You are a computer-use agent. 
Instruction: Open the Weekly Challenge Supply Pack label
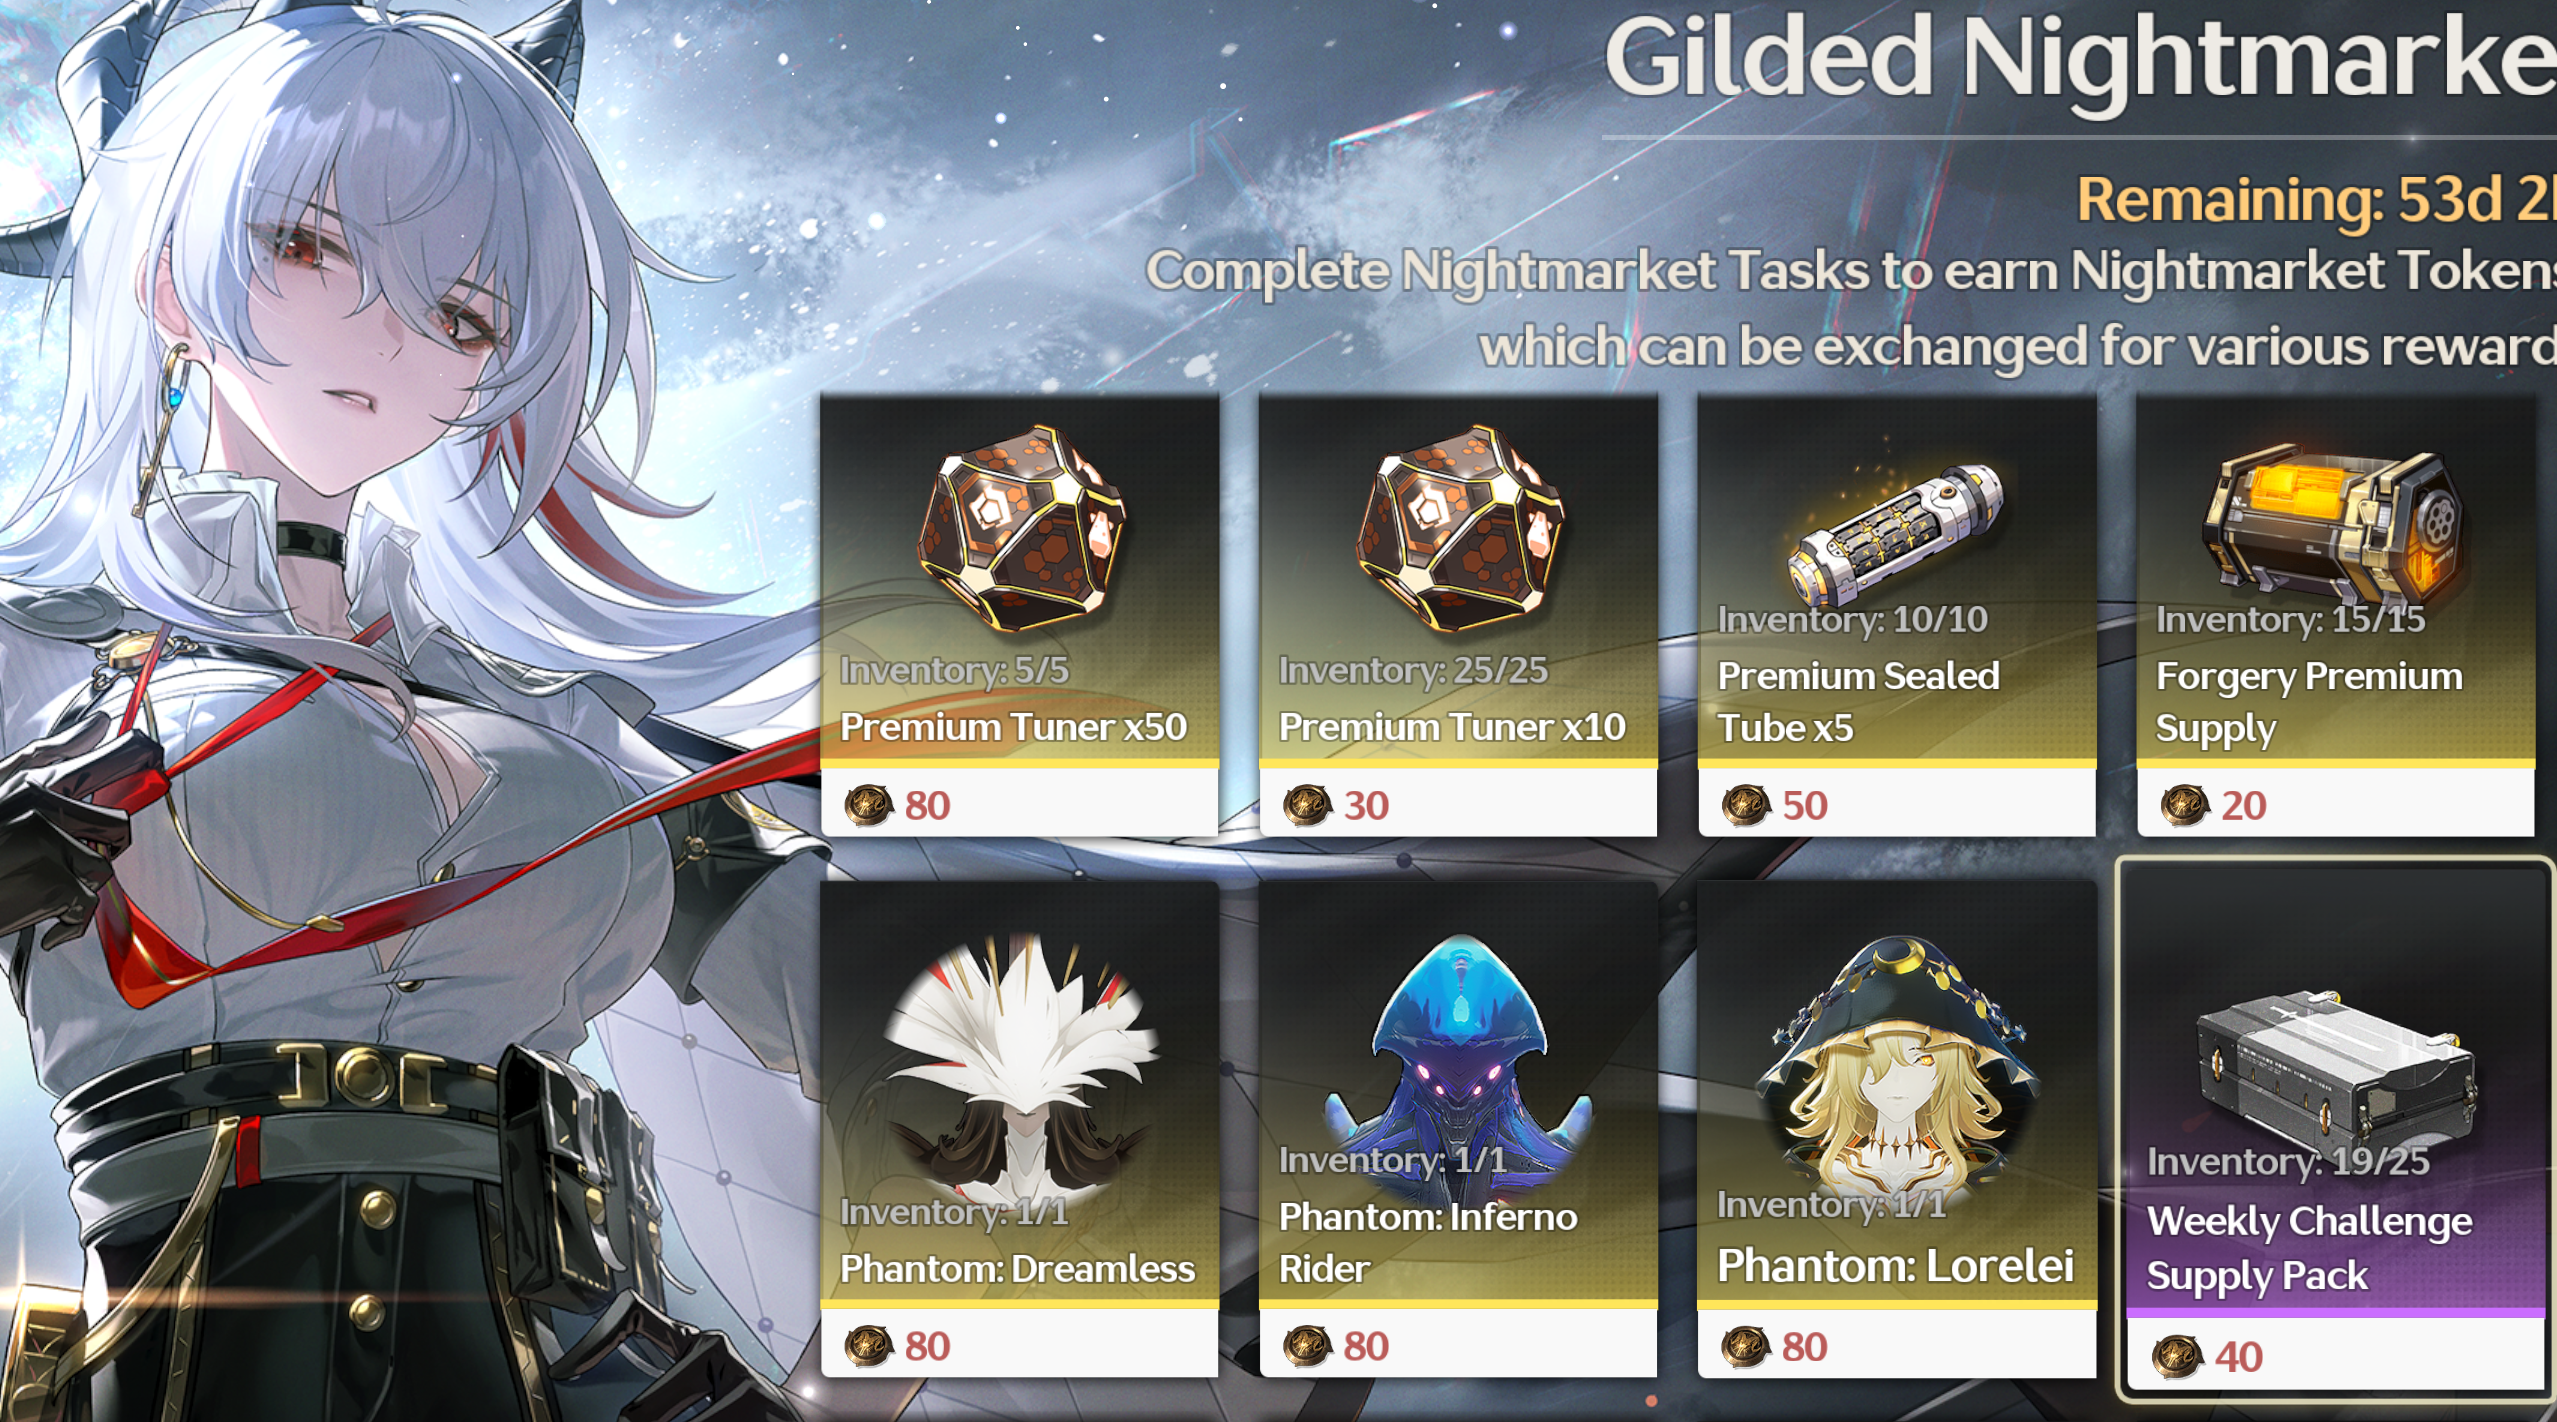(2309, 1249)
